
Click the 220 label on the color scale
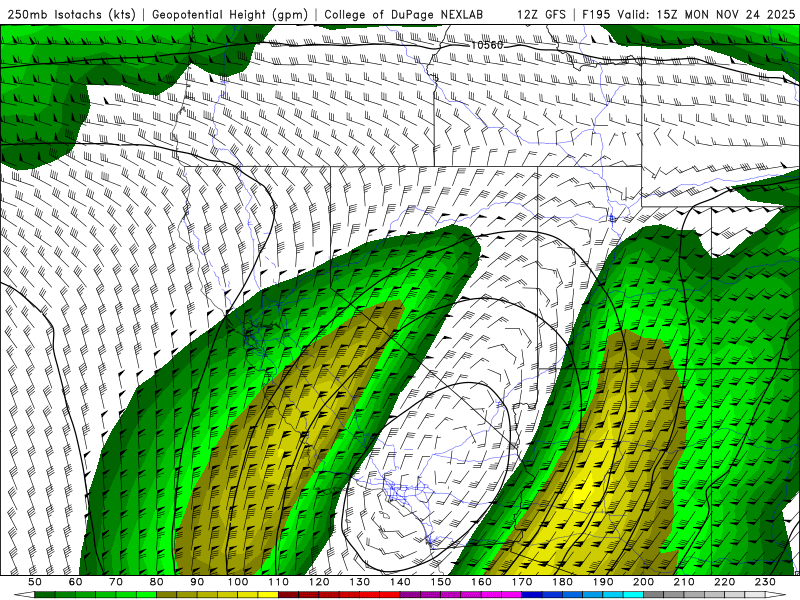(724, 582)
